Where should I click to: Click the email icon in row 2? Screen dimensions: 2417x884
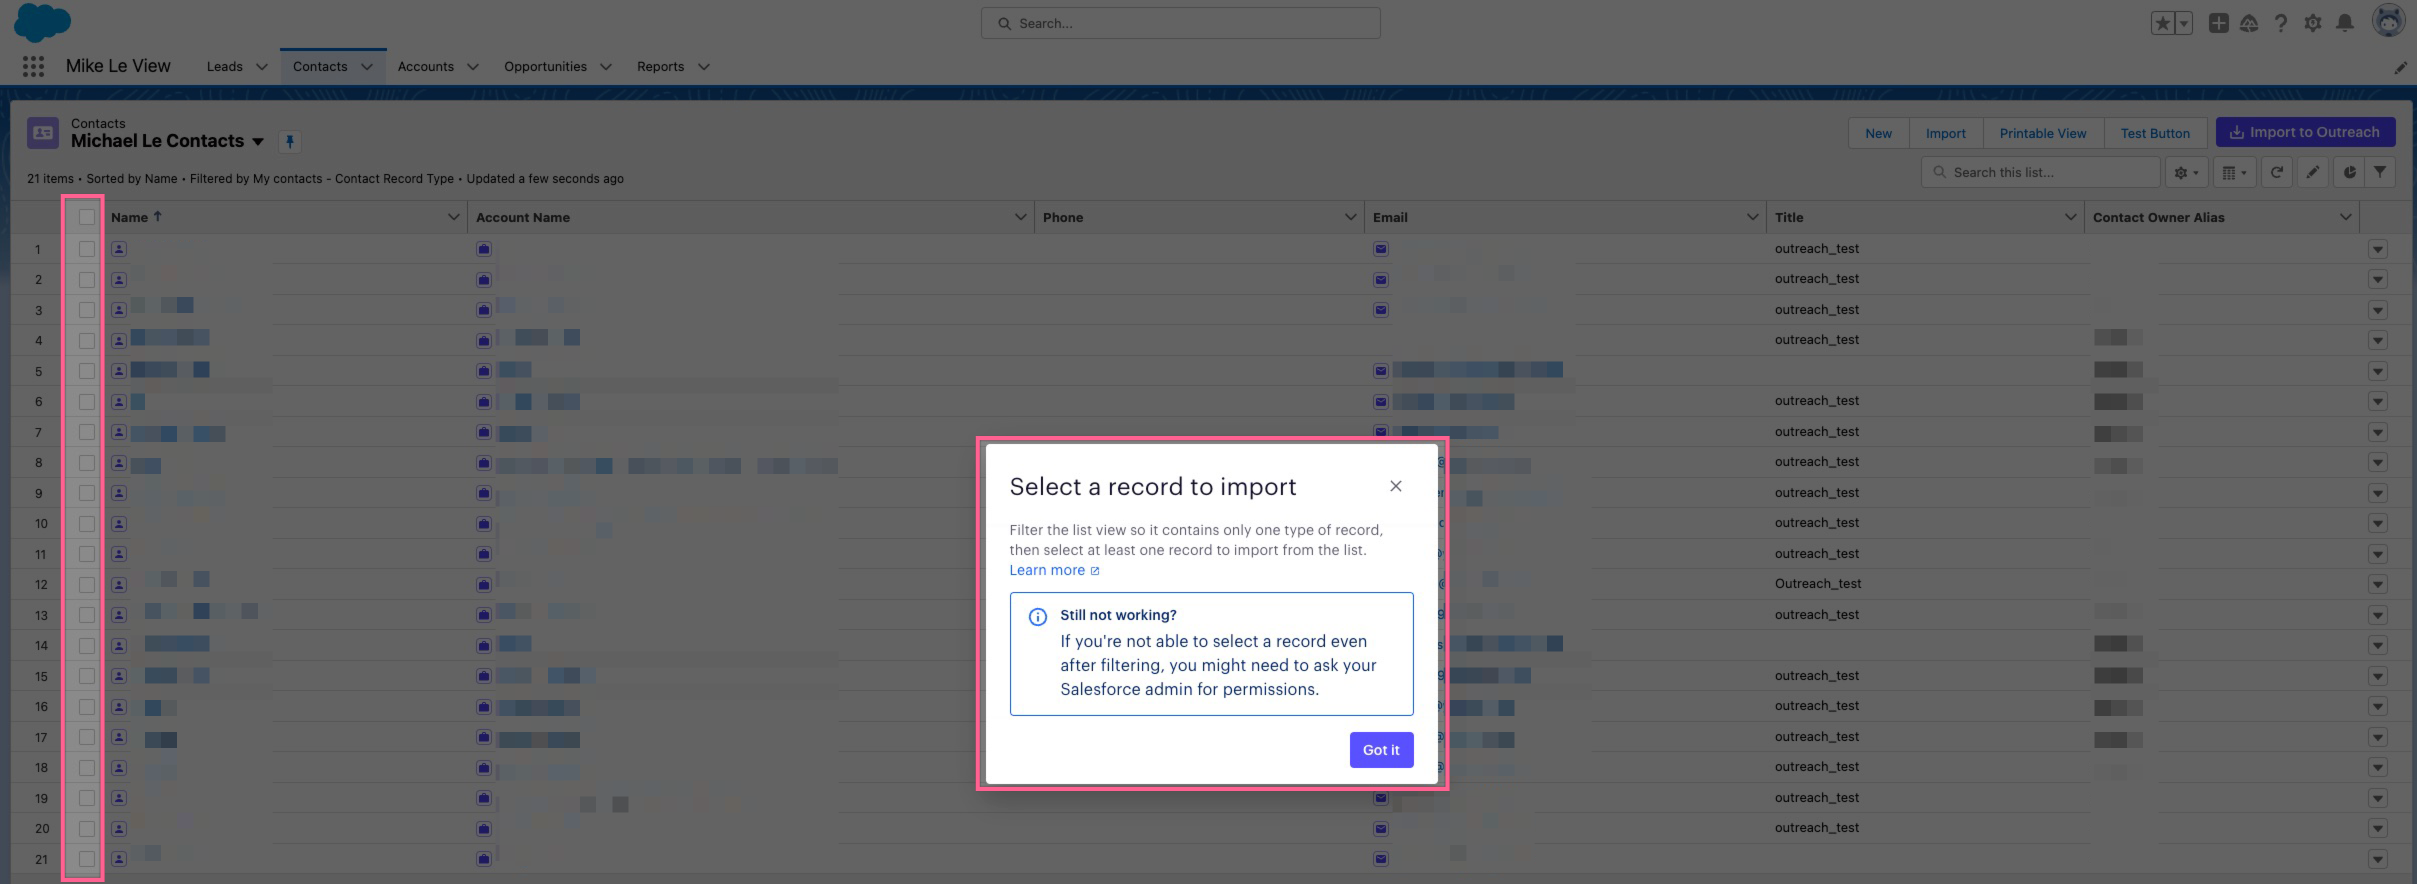pyautogui.click(x=1381, y=280)
